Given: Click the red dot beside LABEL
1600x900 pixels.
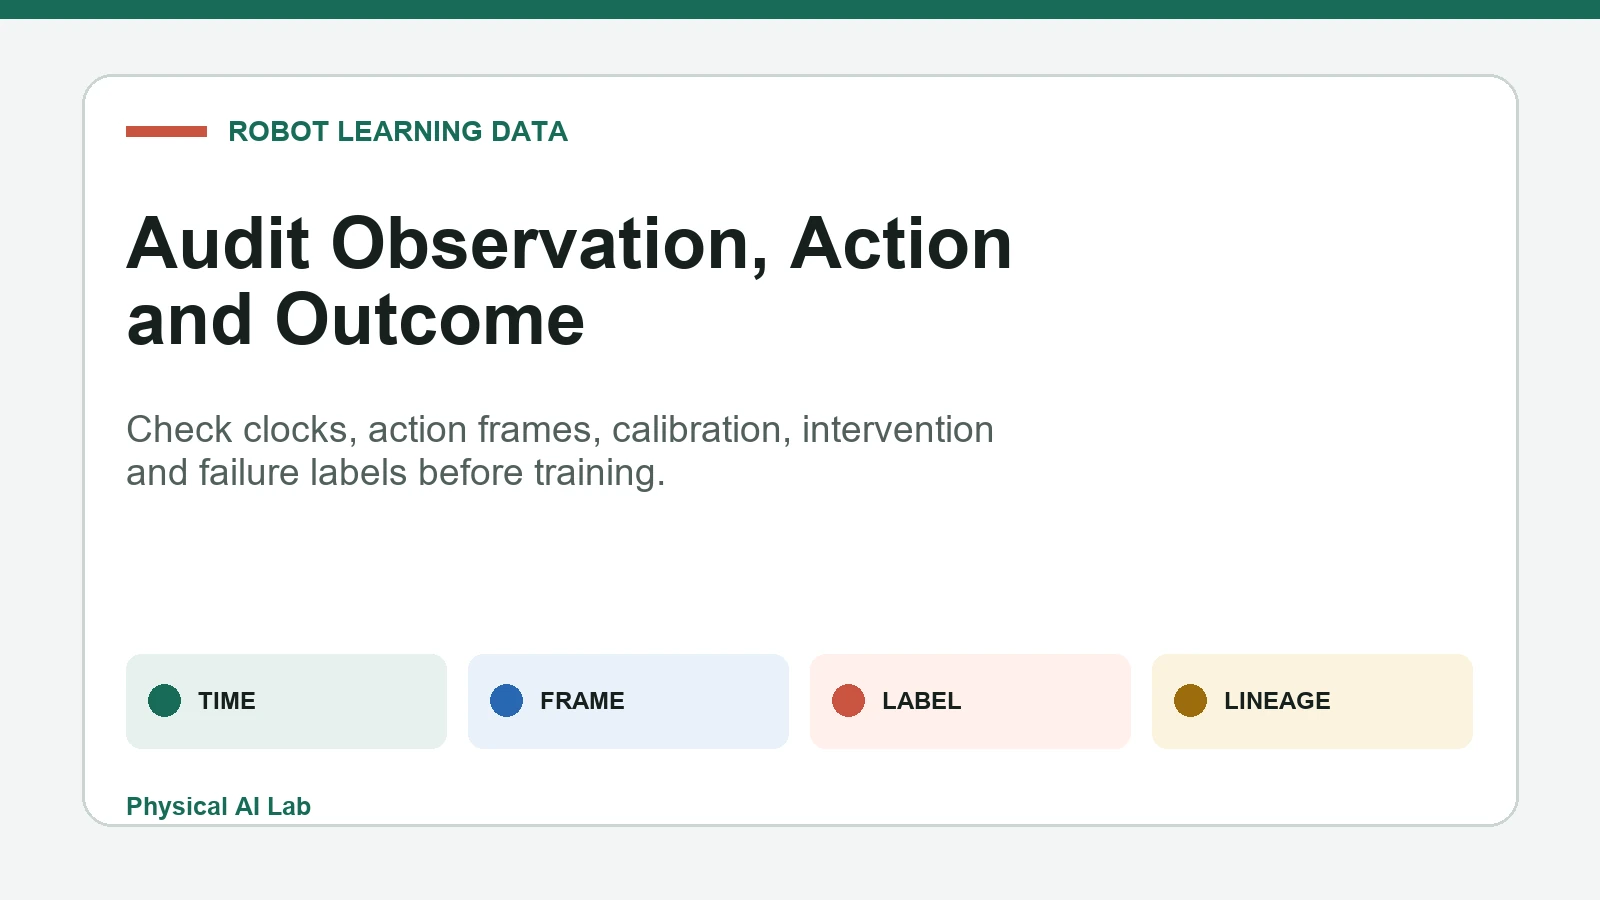Looking at the screenshot, I should point(848,701).
